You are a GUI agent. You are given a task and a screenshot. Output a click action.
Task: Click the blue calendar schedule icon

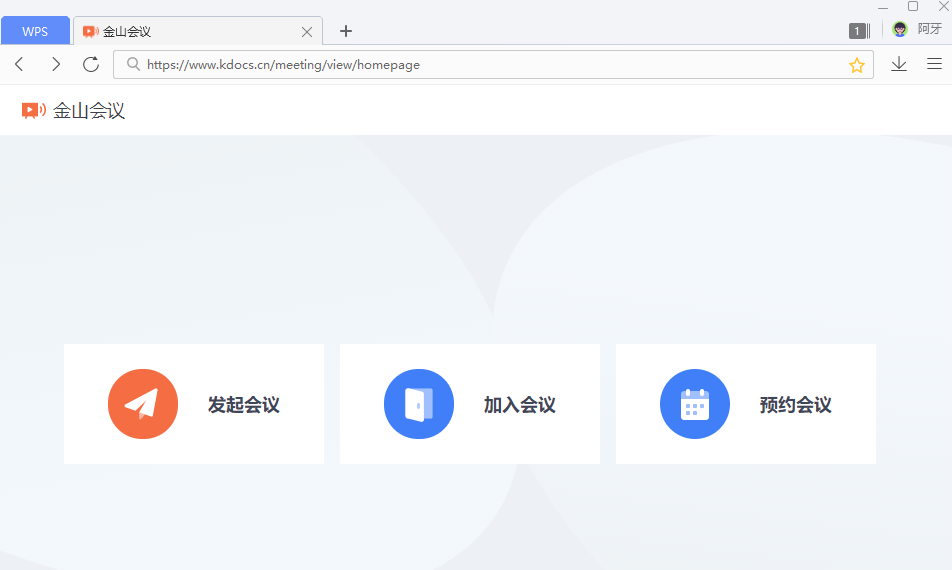click(x=695, y=404)
